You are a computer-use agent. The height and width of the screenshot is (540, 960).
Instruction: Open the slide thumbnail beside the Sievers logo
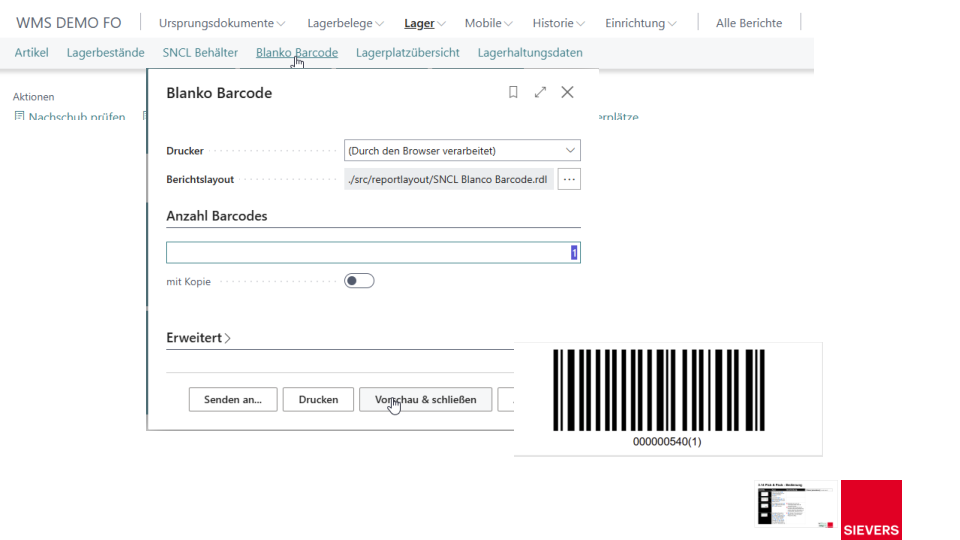point(796,504)
